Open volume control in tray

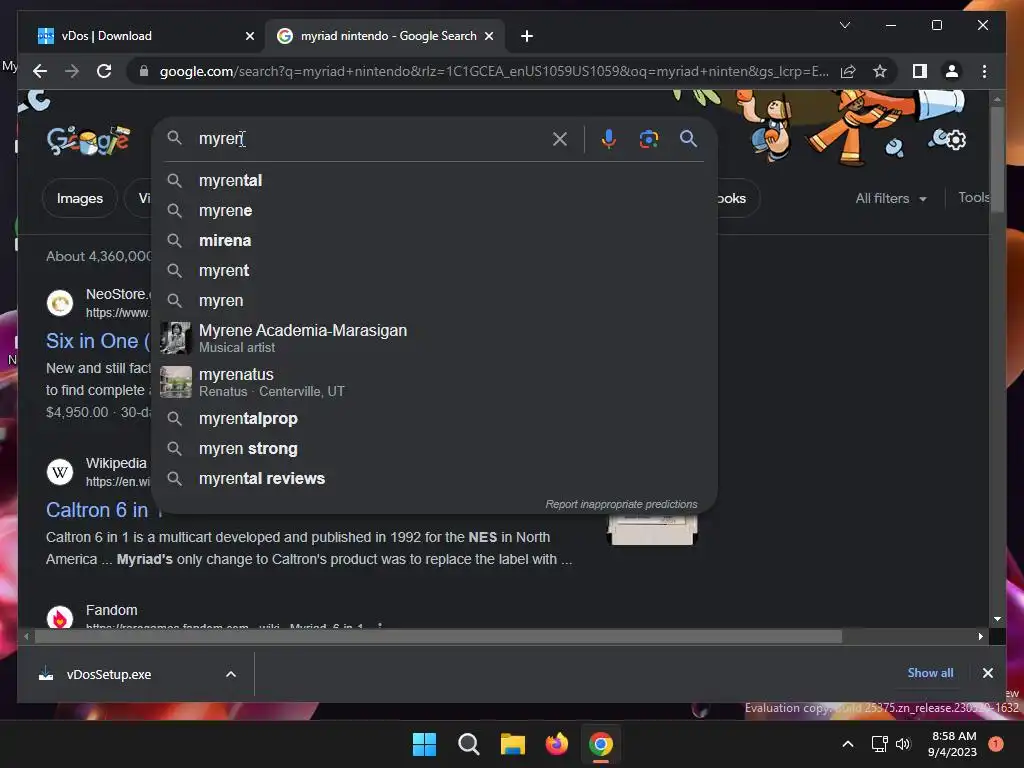pyautogui.click(x=903, y=744)
